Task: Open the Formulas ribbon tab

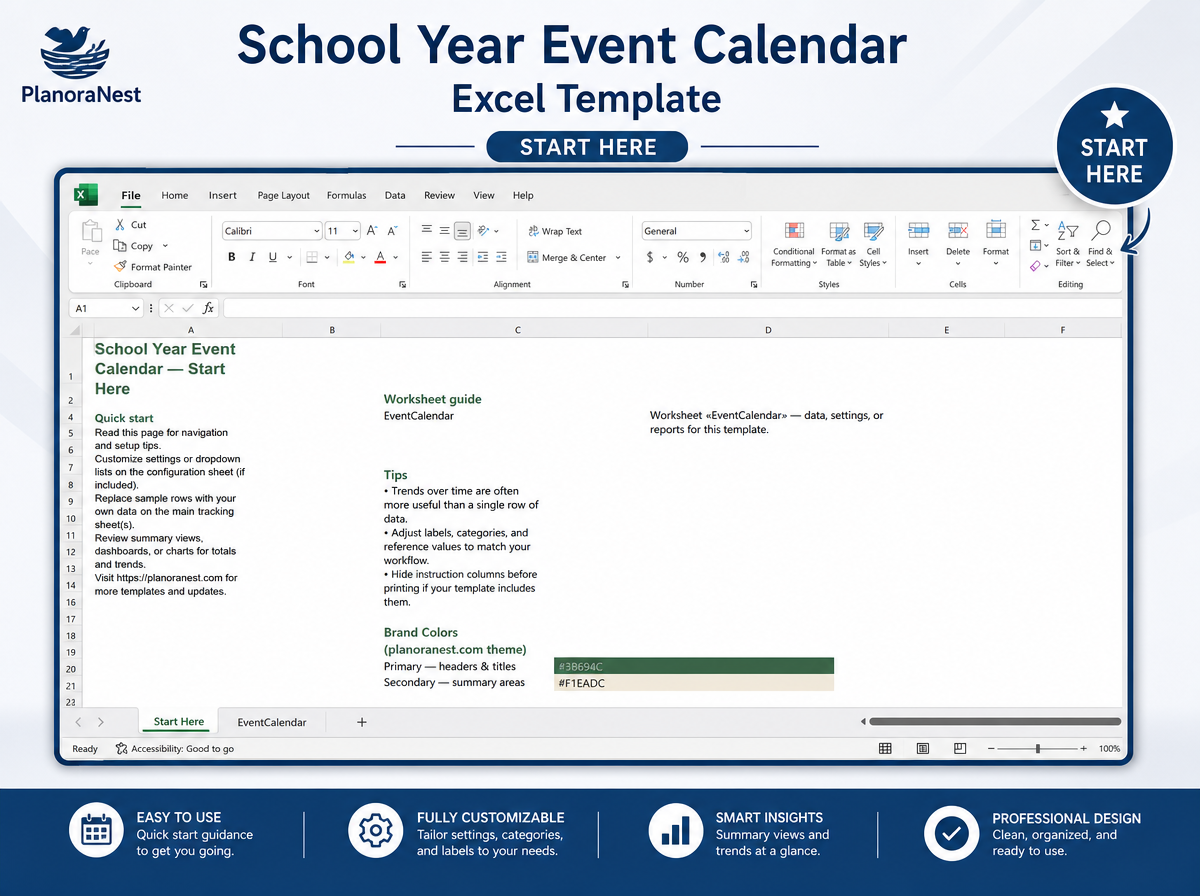Action: point(346,195)
